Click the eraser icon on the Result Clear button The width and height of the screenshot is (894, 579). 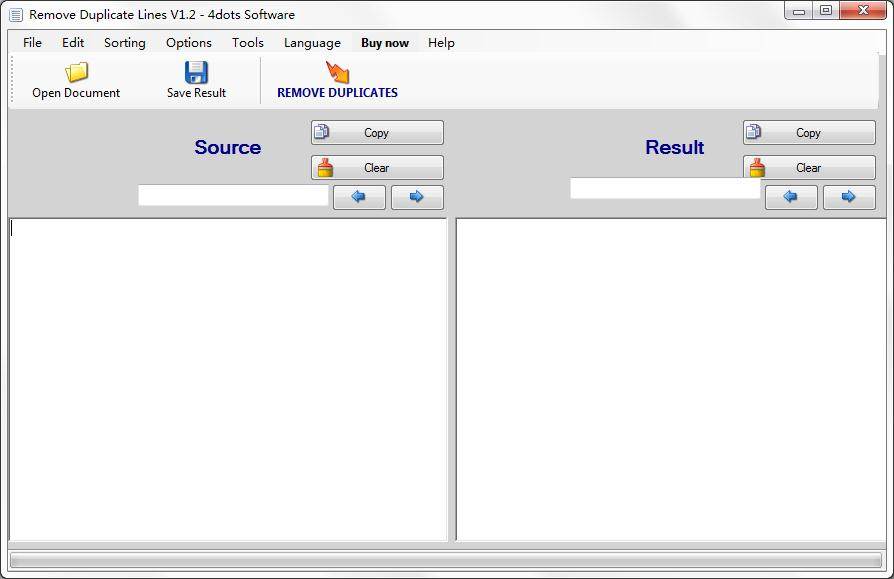(x=757, y=166)
